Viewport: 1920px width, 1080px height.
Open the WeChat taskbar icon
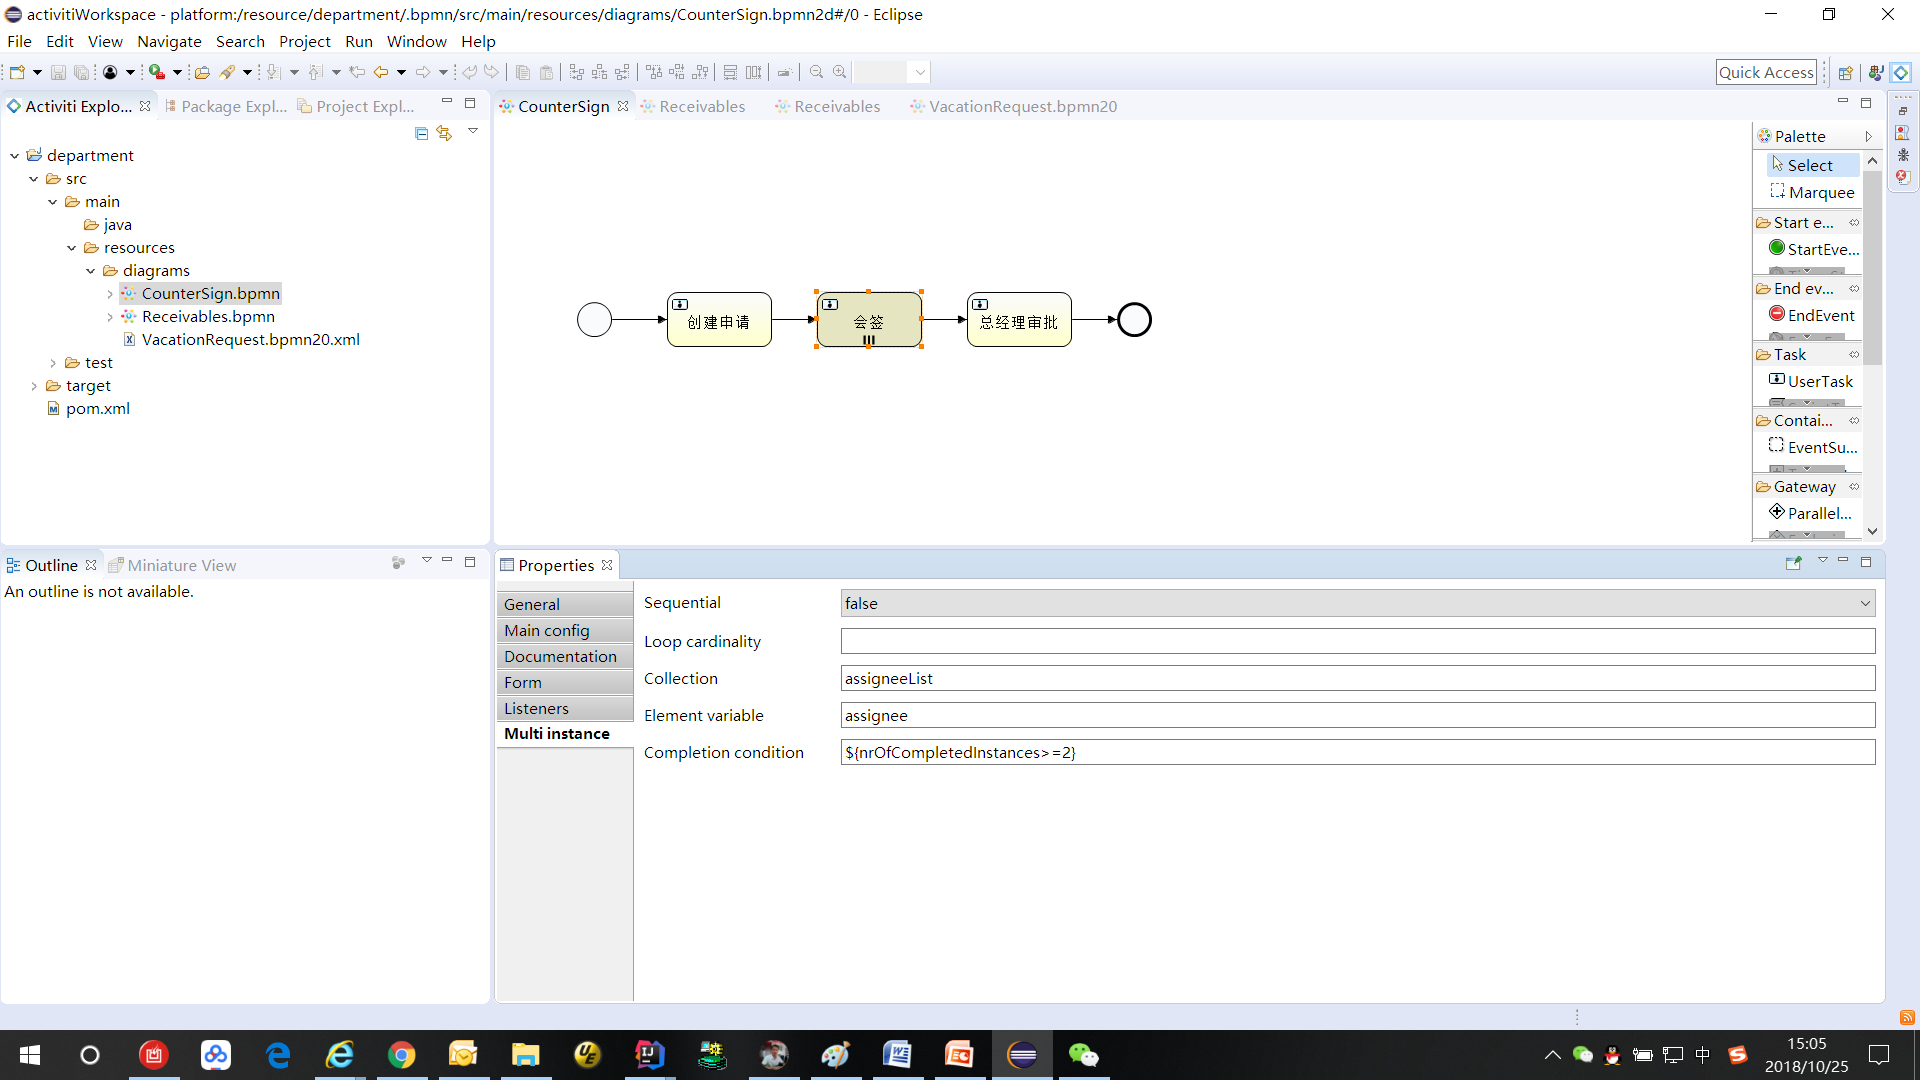click(x=1084, y=1055)
